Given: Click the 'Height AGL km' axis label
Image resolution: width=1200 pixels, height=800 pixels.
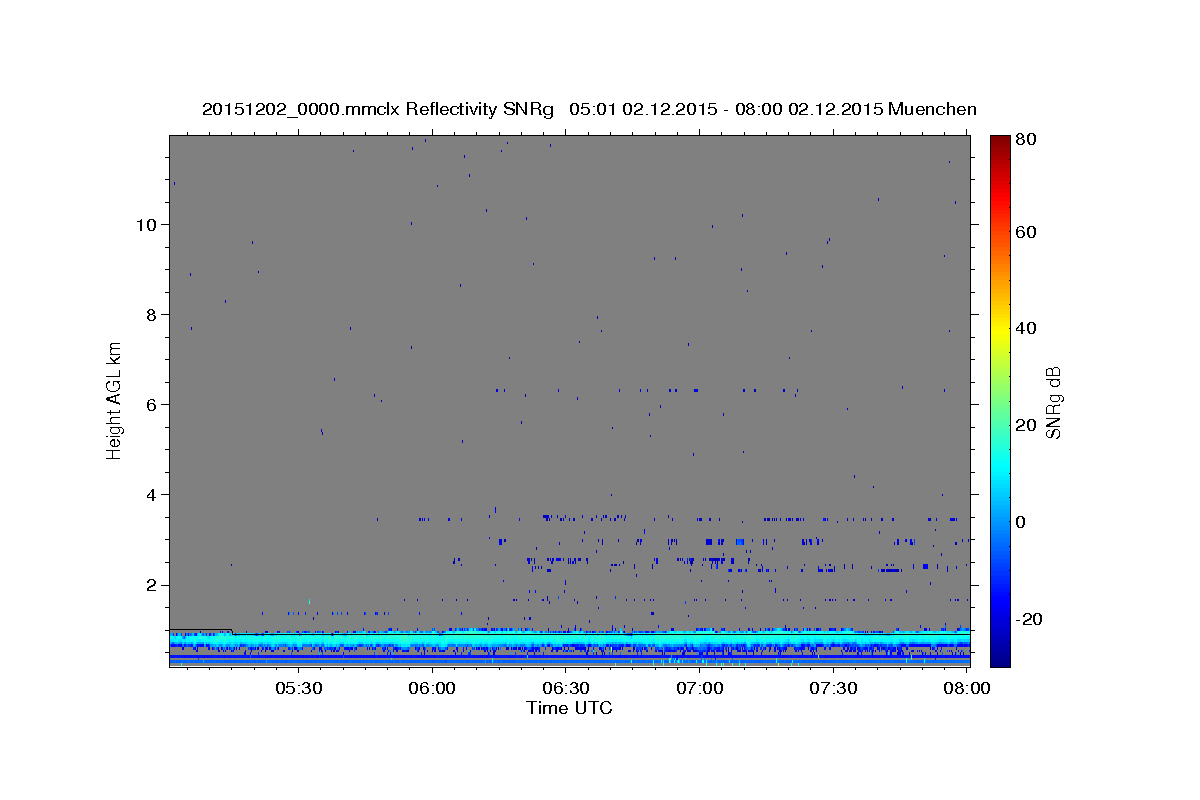Looking at the screenshot, I should point(115,401).
